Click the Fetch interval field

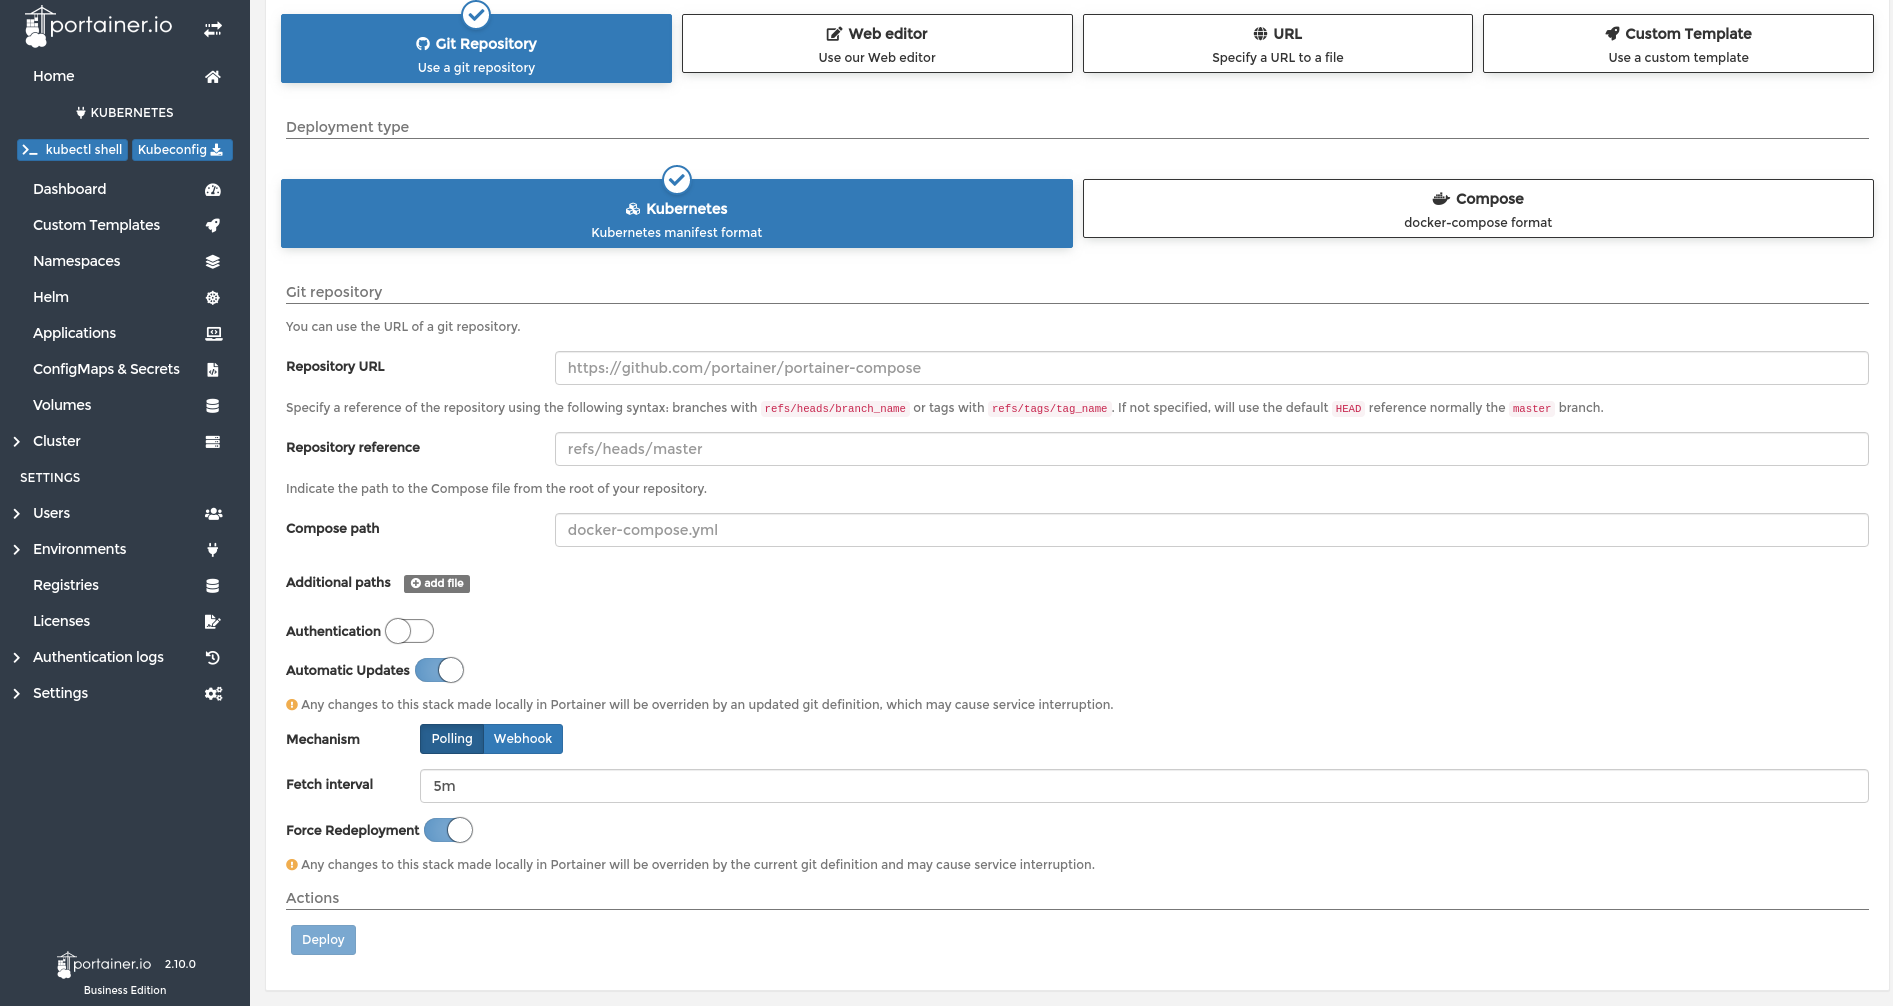(1144, 786)
